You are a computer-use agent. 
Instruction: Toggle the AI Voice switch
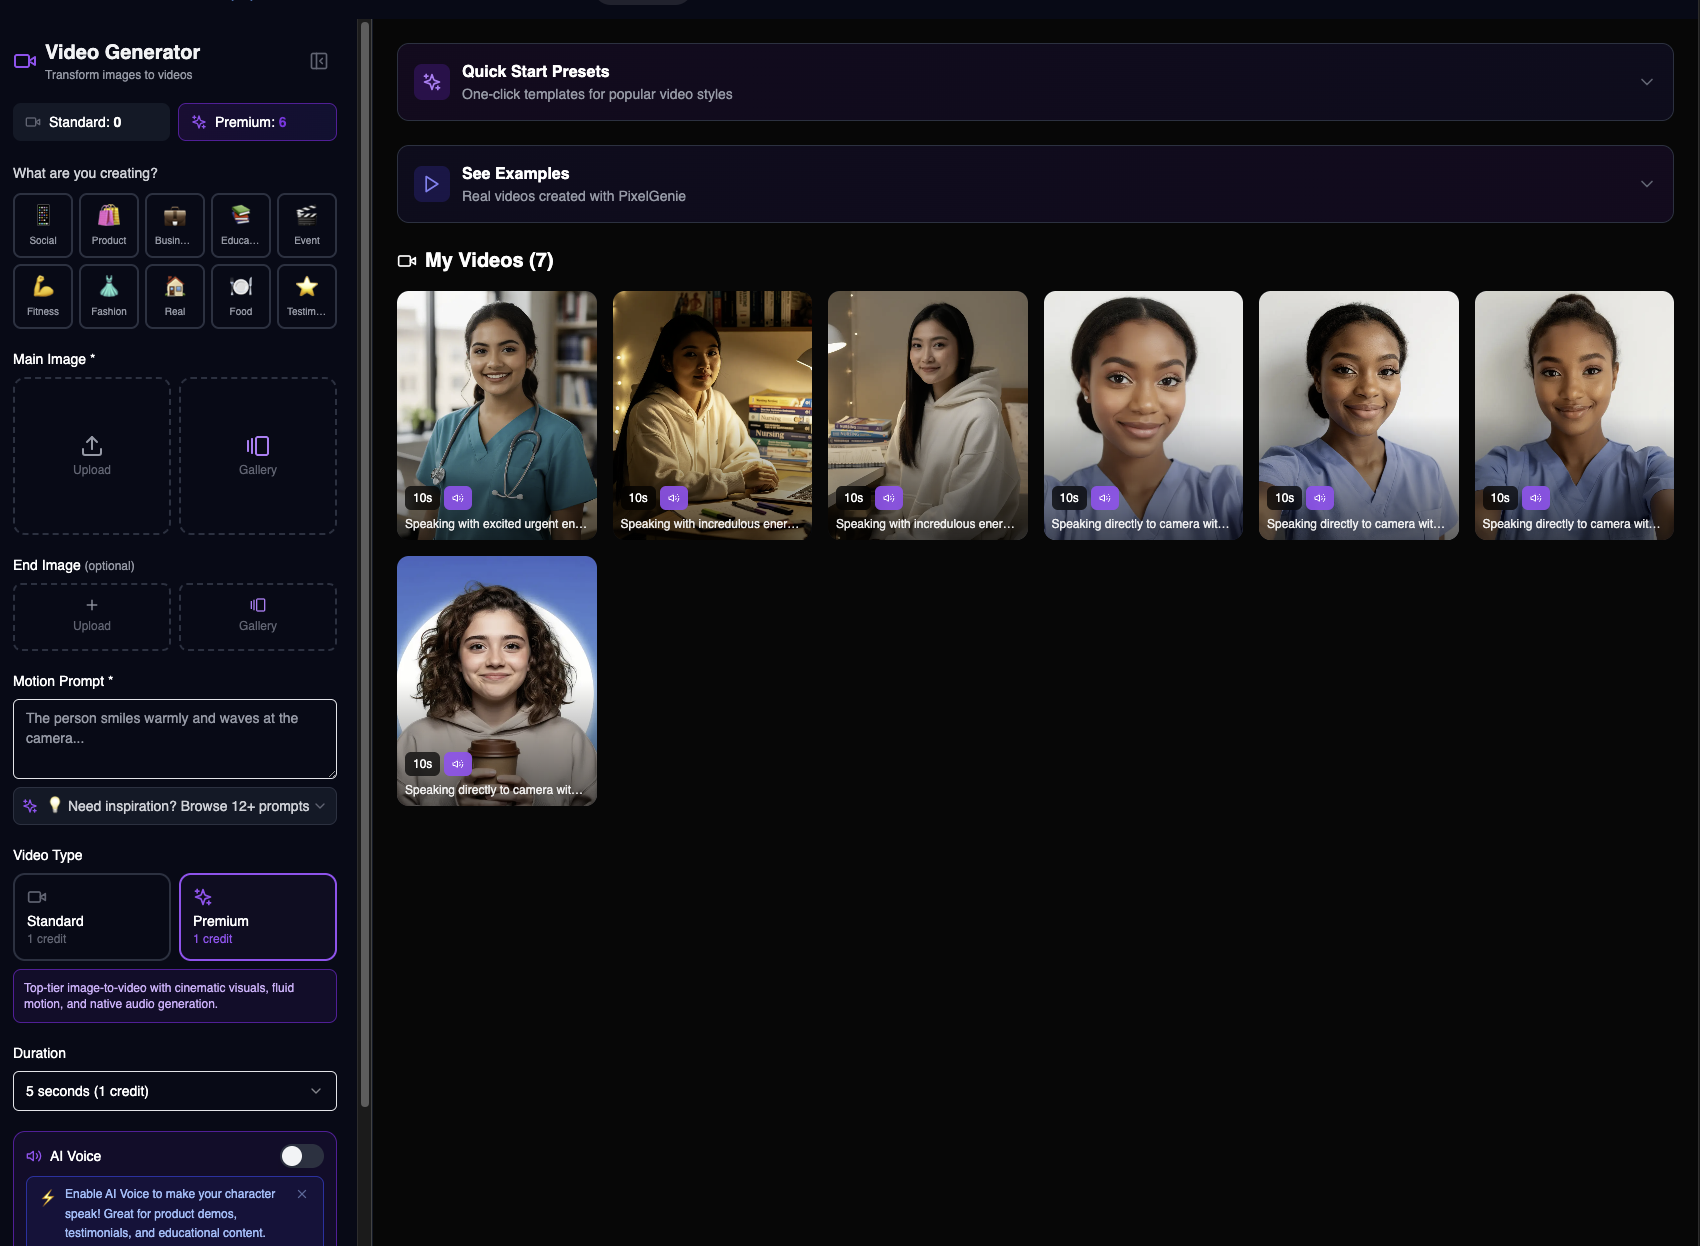tap(301, 1156)
